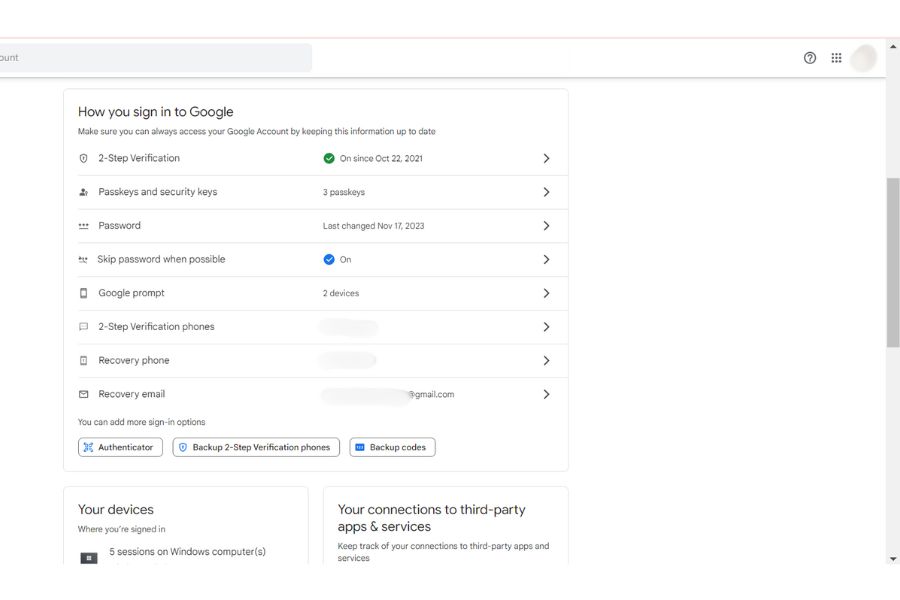The width and height of the screenshot is (900, 600).
Task: Click the Recovery email envelope icon
Action: pos(84,394)
